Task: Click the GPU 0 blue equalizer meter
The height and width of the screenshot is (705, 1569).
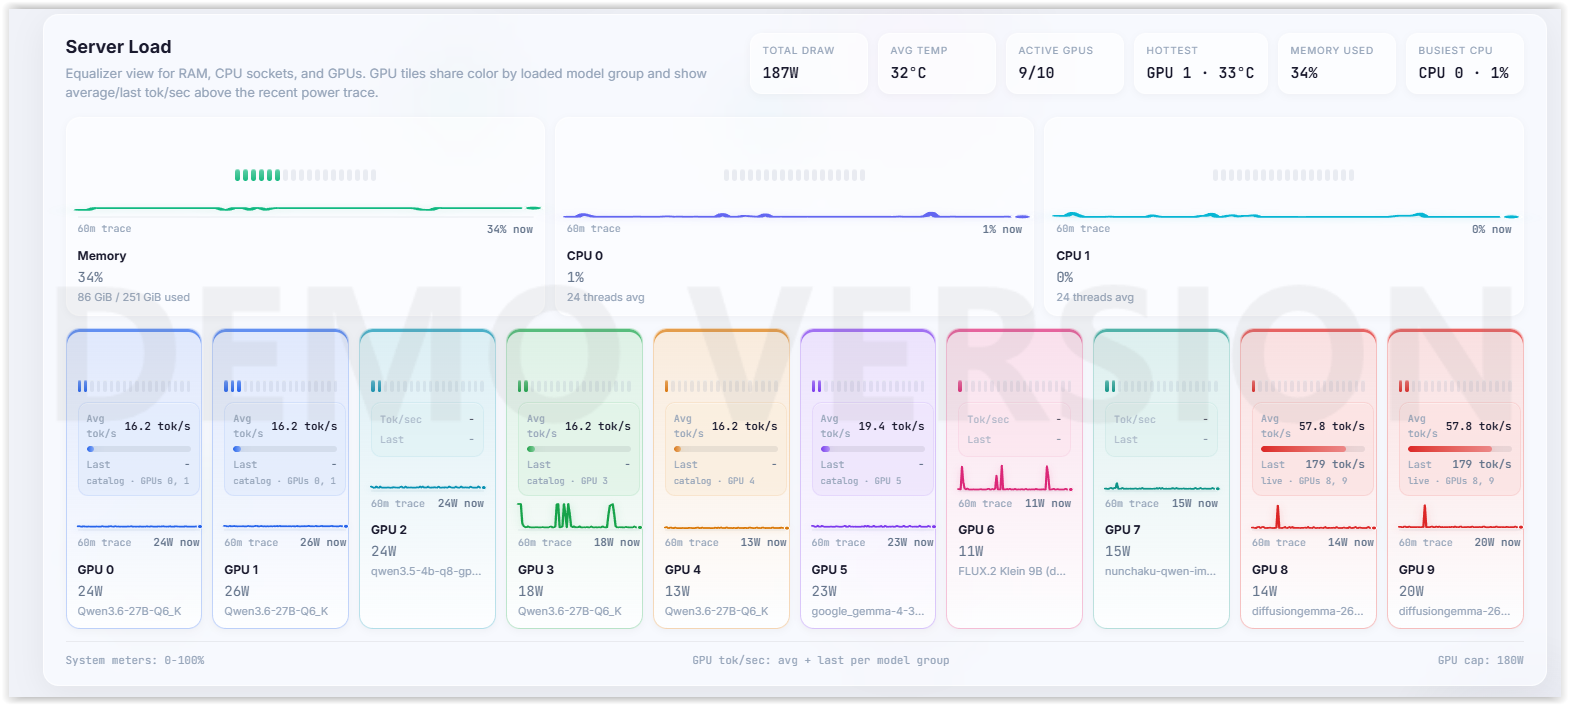Action: coord(134,386)
